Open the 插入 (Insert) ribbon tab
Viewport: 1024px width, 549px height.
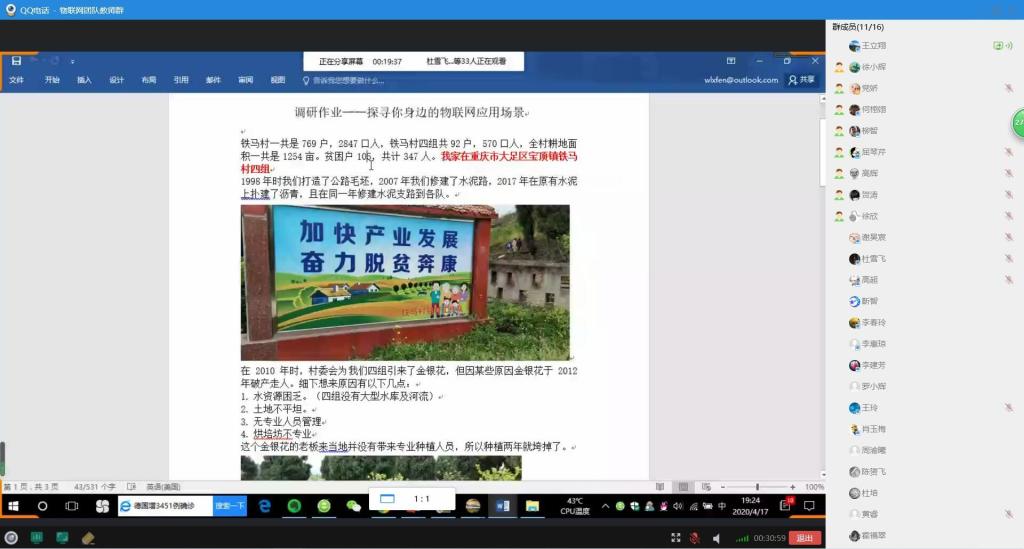[x=84, y=80]
